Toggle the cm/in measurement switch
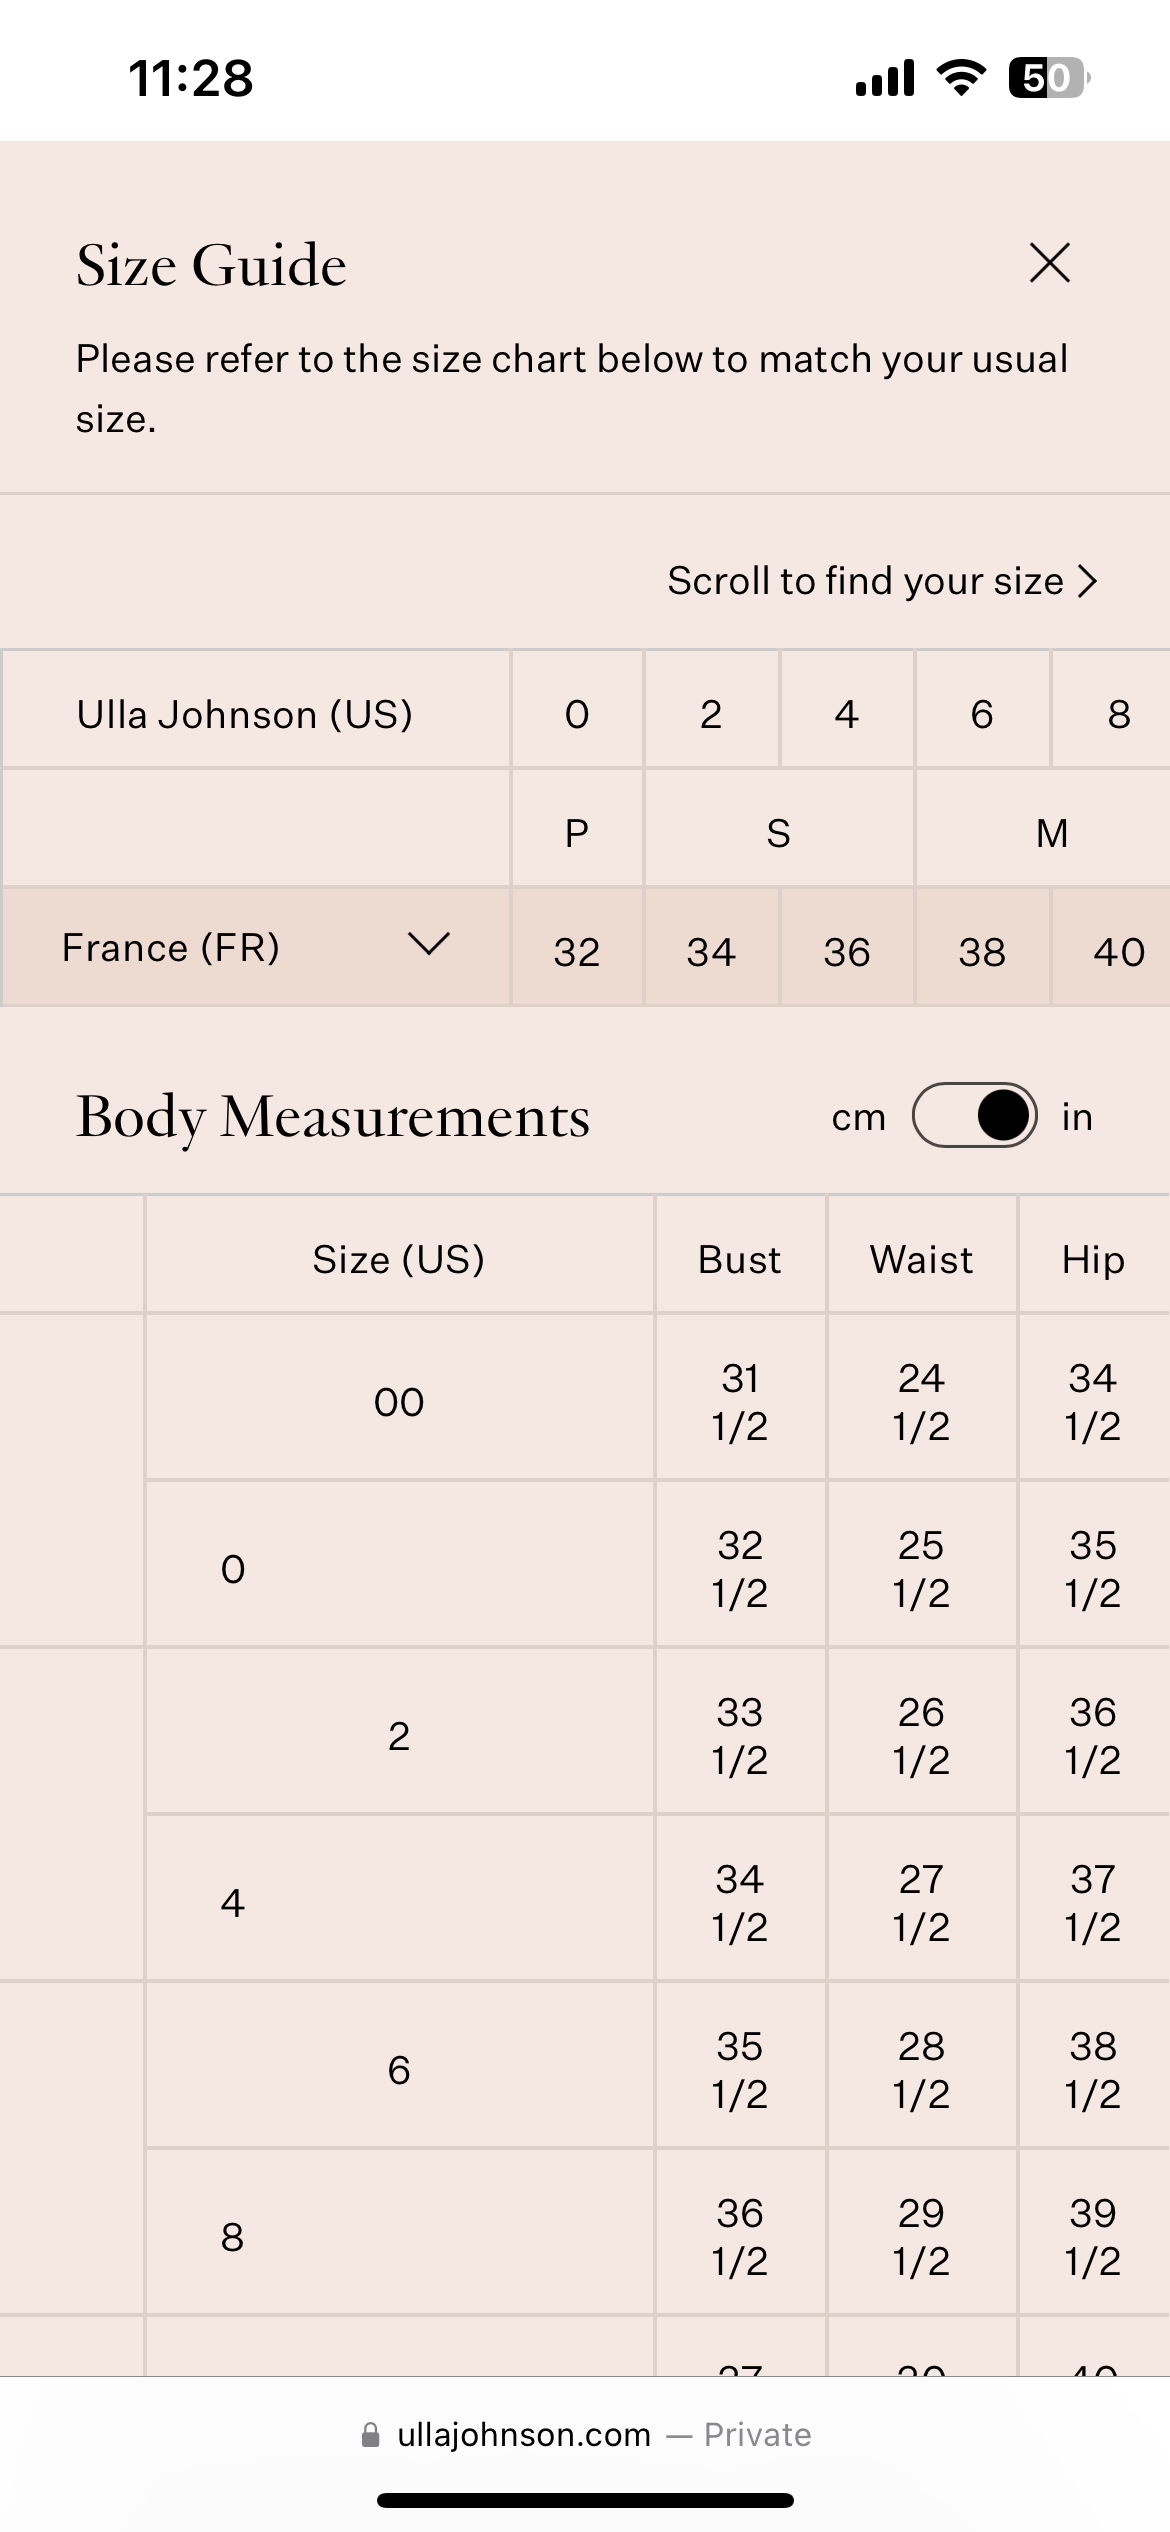The image size is (1170, 2532). coord(974,1115)
